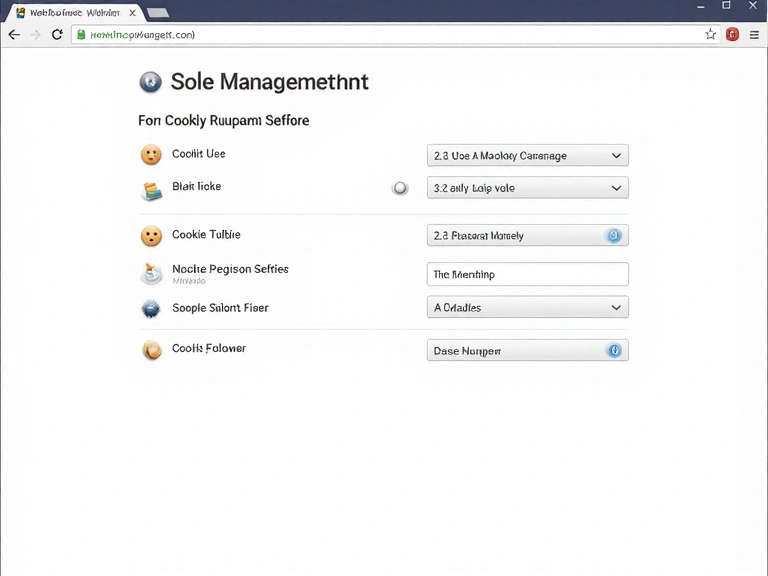This screenshot has height=576, width=768.
Task: Click the round logo icon beside Sole Managemethnt
Action: [x=150, y=82]
